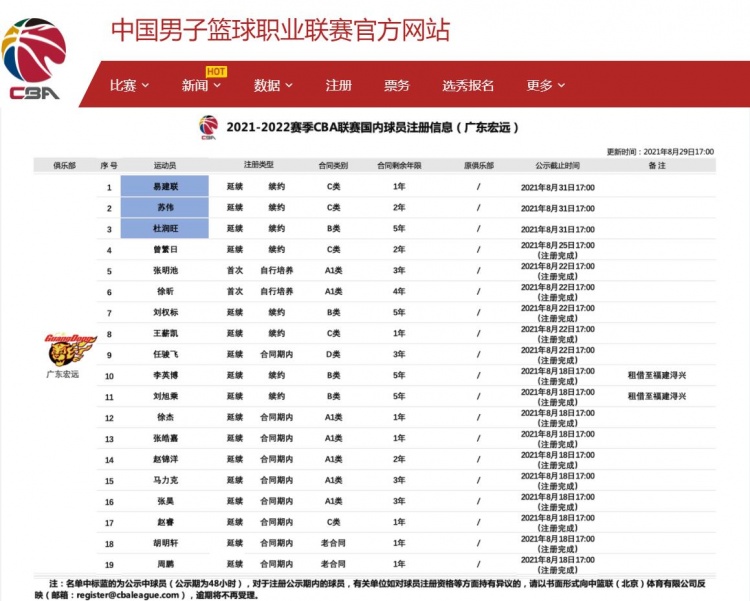The image size is (750, 601).
Task: Click 租借至福建浔兴 note in 李英博 row
Action: [x=657, y=375]
